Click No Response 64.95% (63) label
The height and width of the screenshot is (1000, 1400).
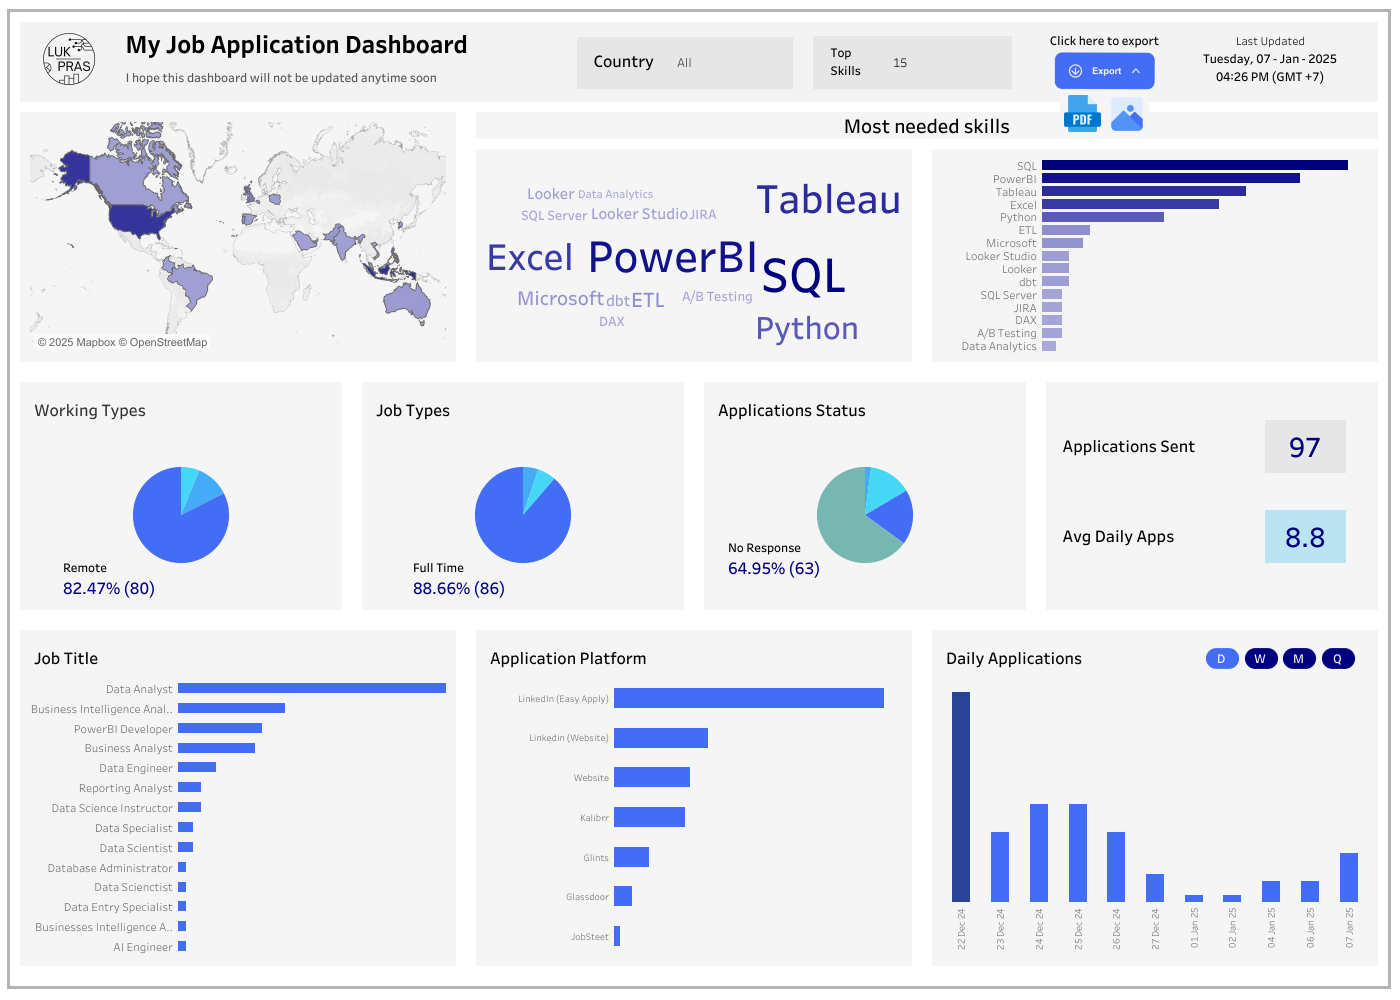click(x=774, y=559)
